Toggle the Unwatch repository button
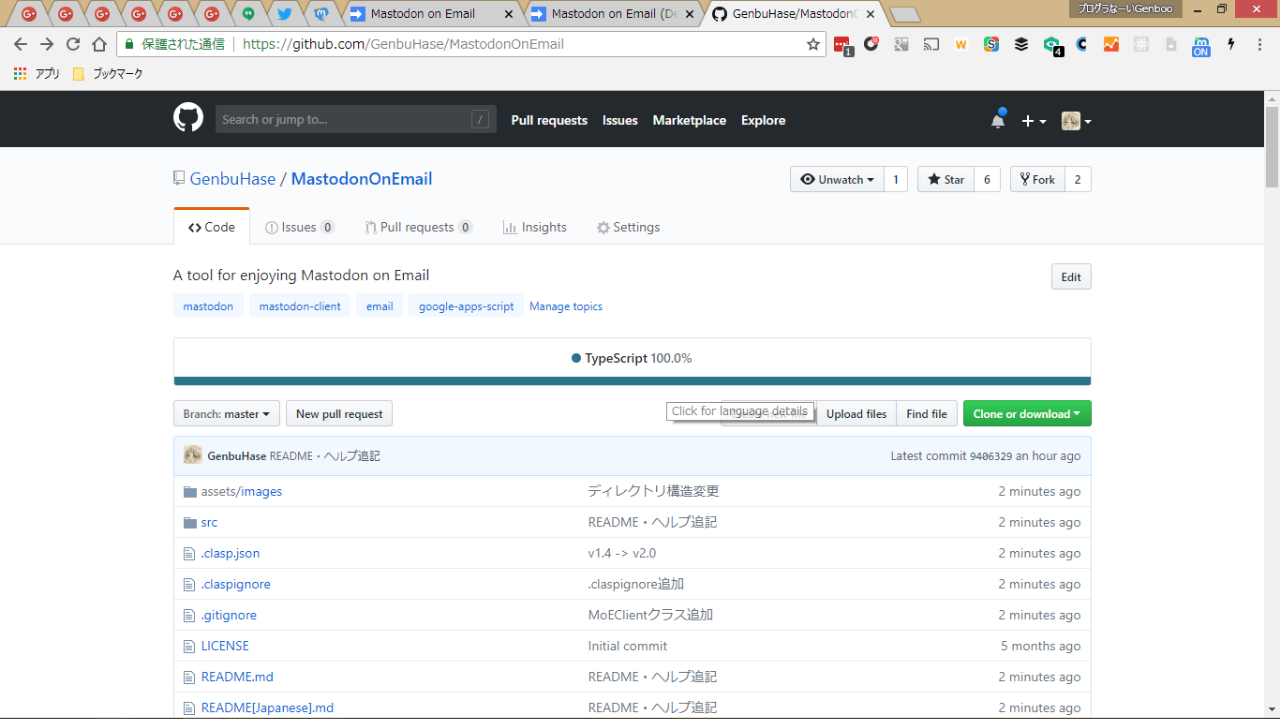 pos(837,179)
